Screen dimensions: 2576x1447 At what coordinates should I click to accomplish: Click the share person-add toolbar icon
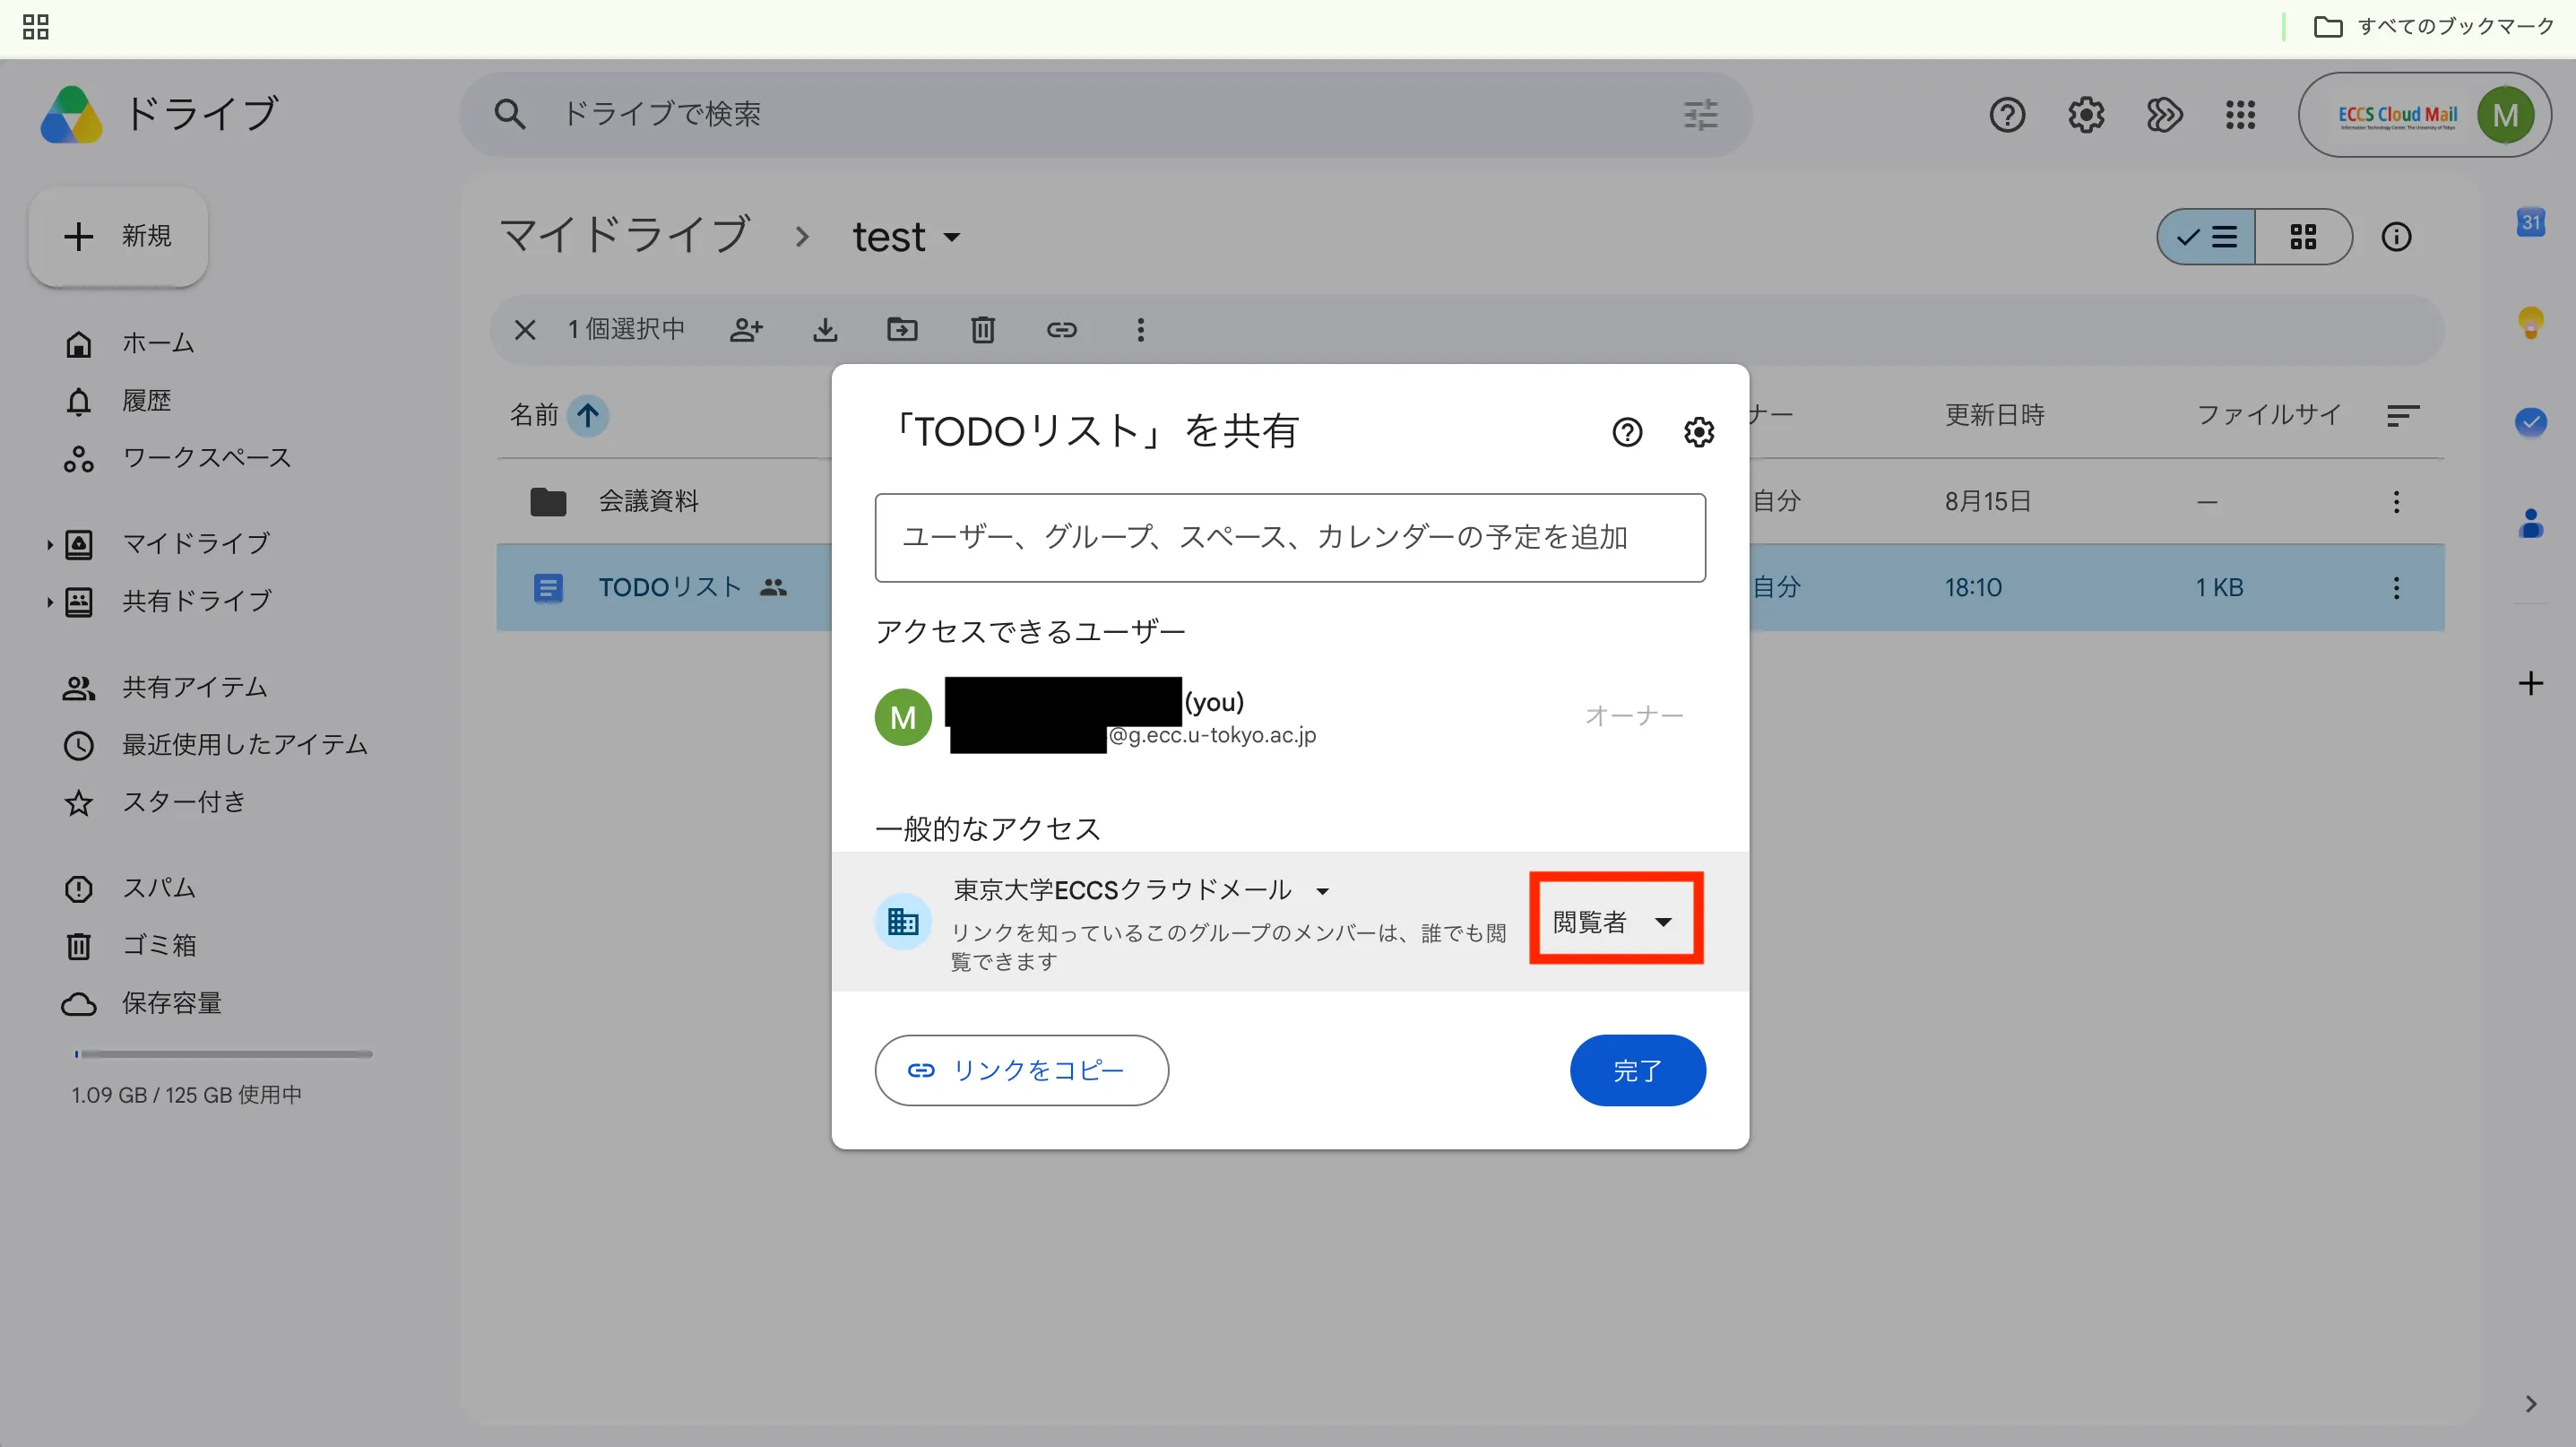[746, 330]
